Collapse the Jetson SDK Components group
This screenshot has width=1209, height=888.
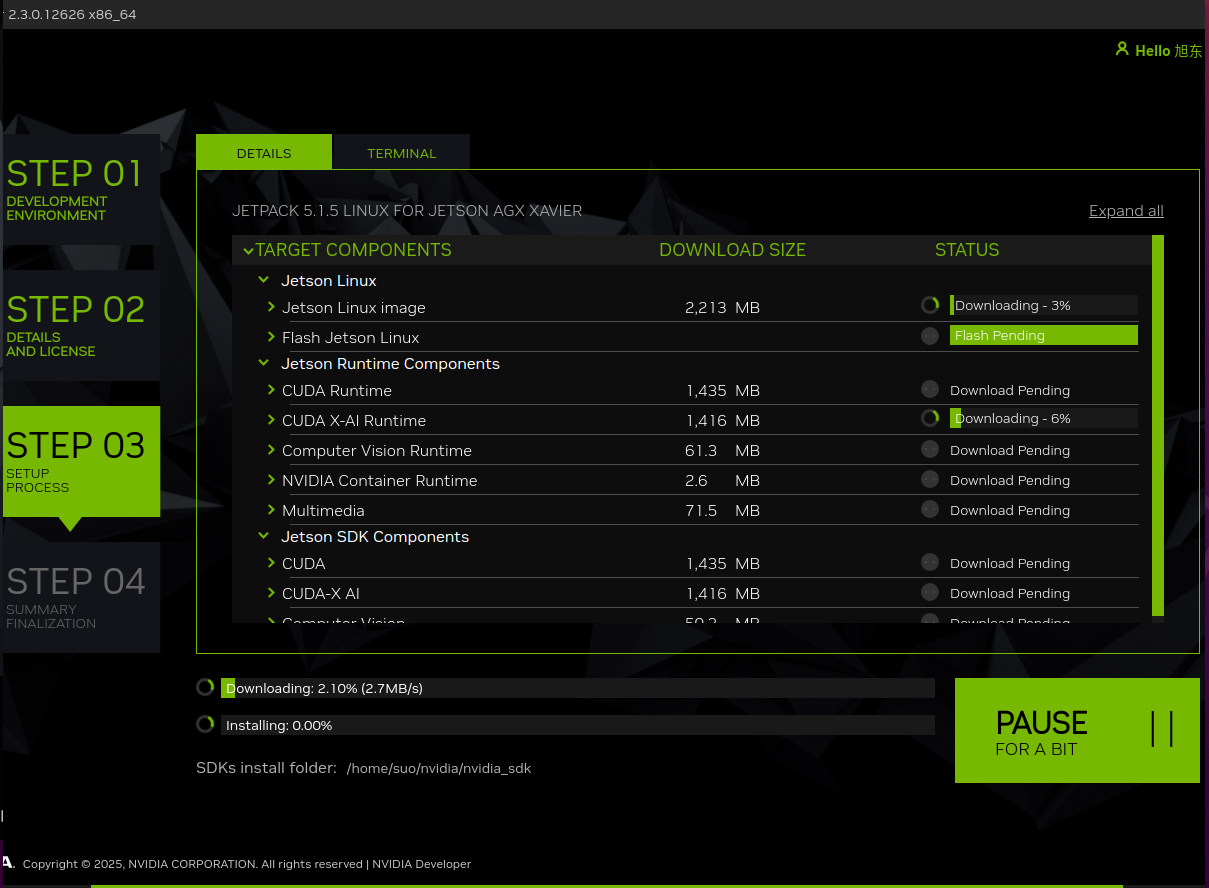(264, 537)
